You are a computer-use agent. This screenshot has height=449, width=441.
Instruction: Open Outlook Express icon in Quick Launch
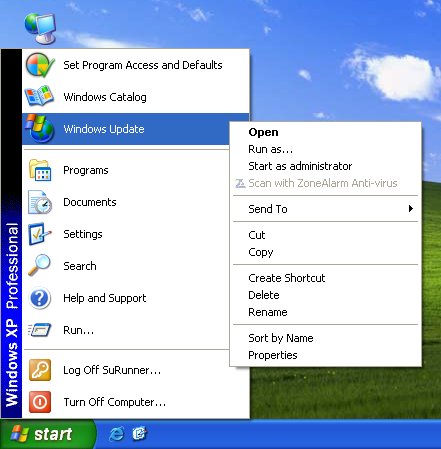click(x=139, y=434)
